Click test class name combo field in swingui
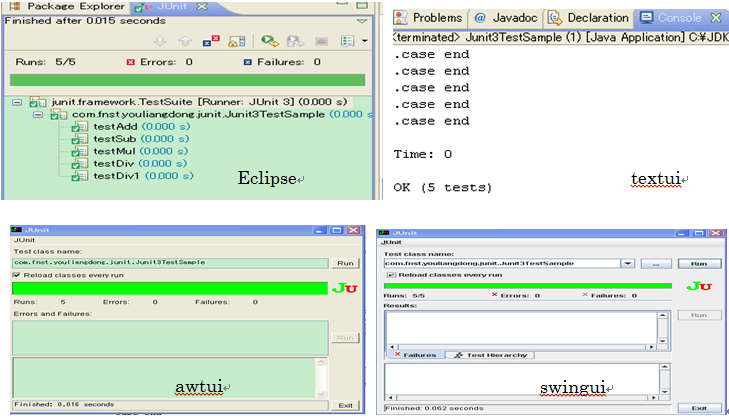 click(x=503, y=263)
